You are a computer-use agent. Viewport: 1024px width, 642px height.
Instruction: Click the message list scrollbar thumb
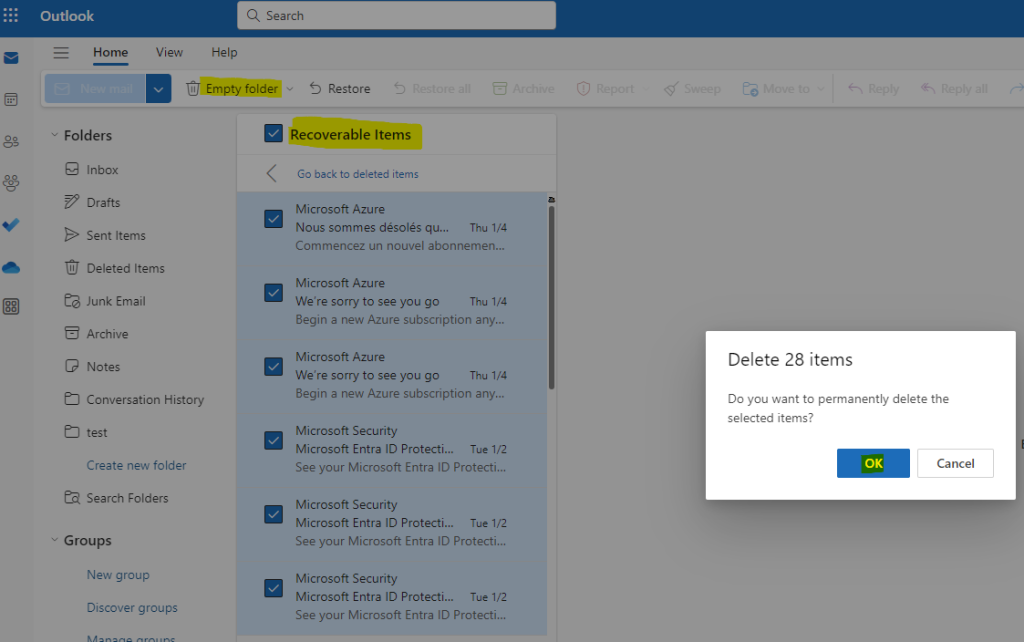coord(551,297)
